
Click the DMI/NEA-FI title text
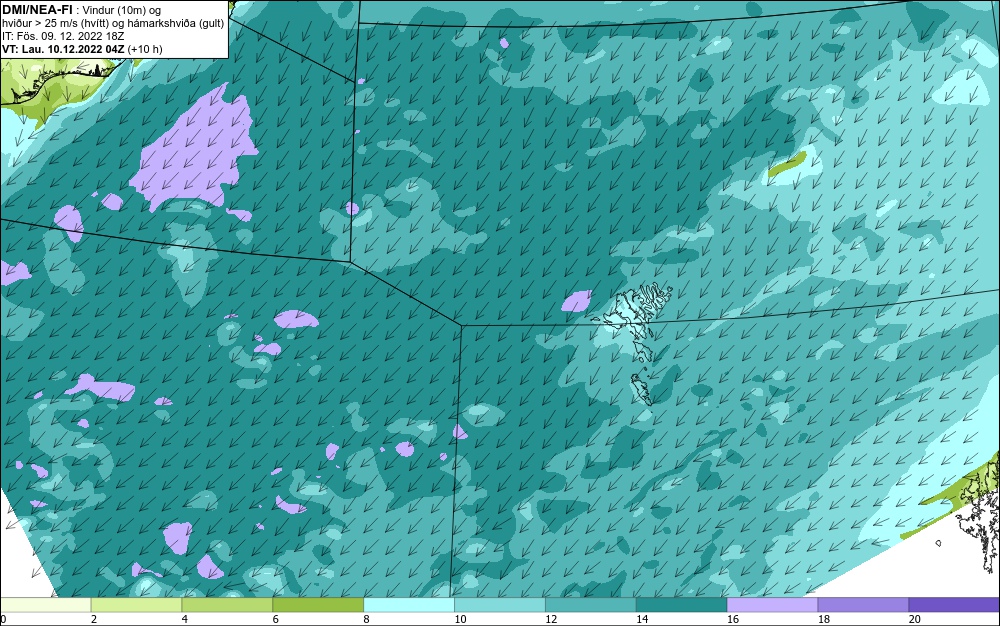(37, 10)
